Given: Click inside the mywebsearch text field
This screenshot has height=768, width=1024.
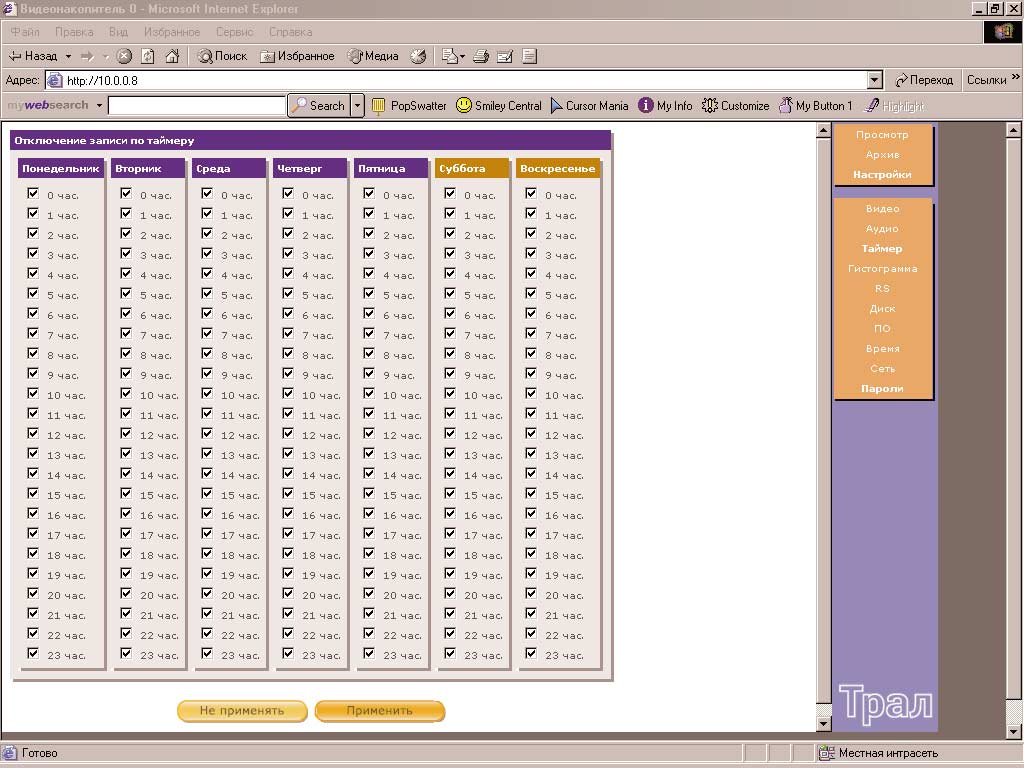Looking at the screenshot, I should point(196,105).
